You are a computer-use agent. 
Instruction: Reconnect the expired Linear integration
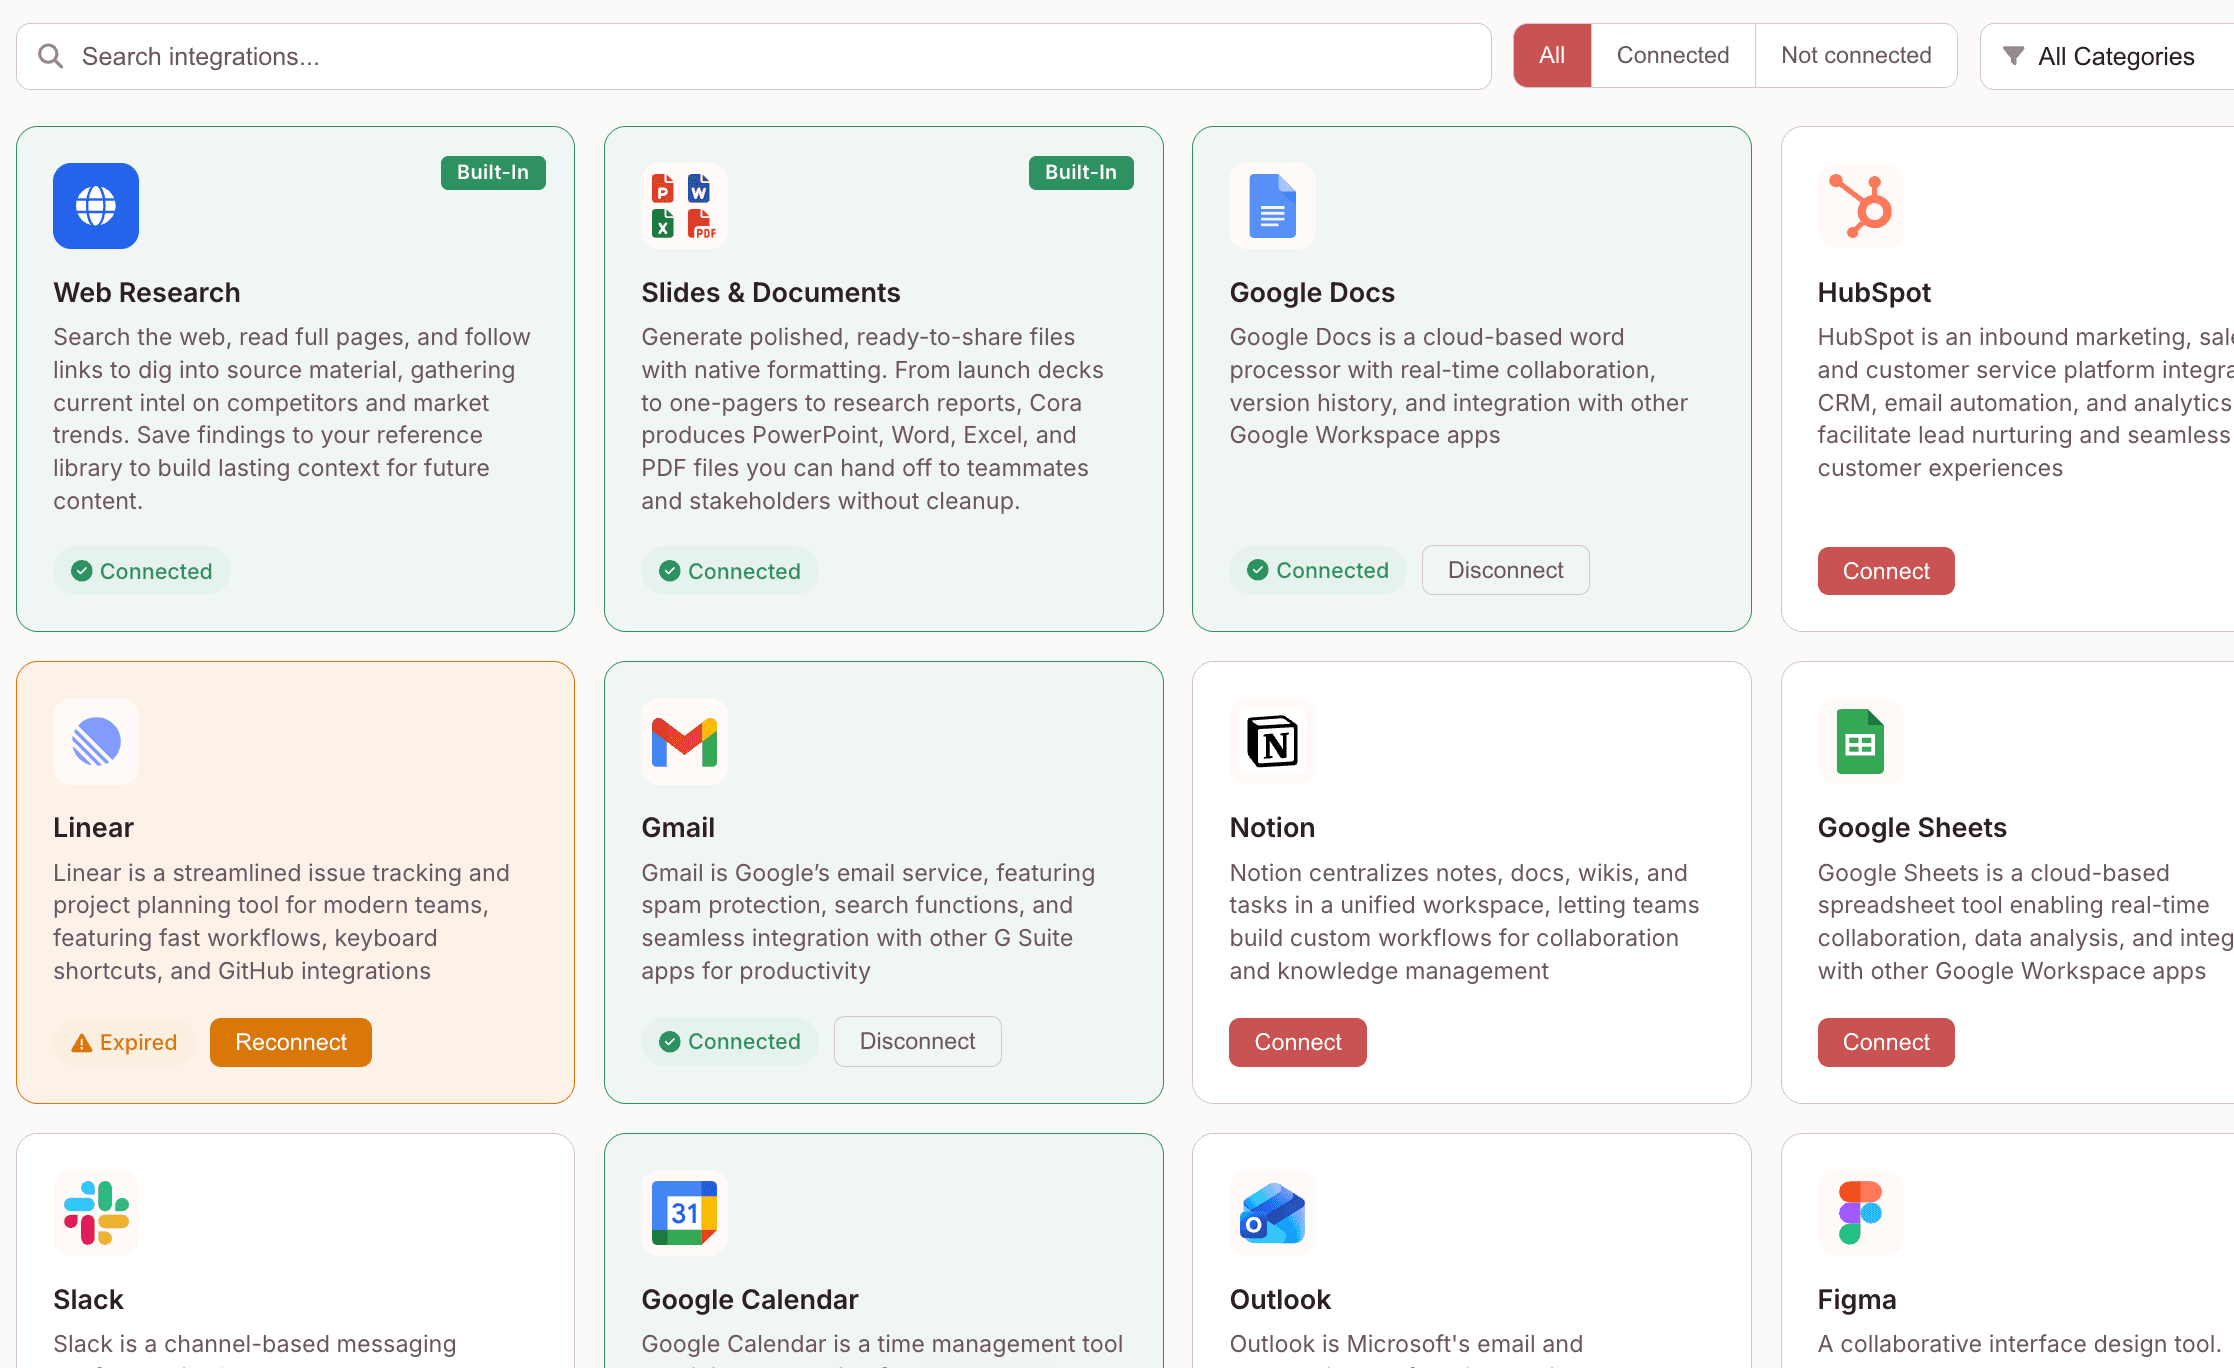point(291,1042)
